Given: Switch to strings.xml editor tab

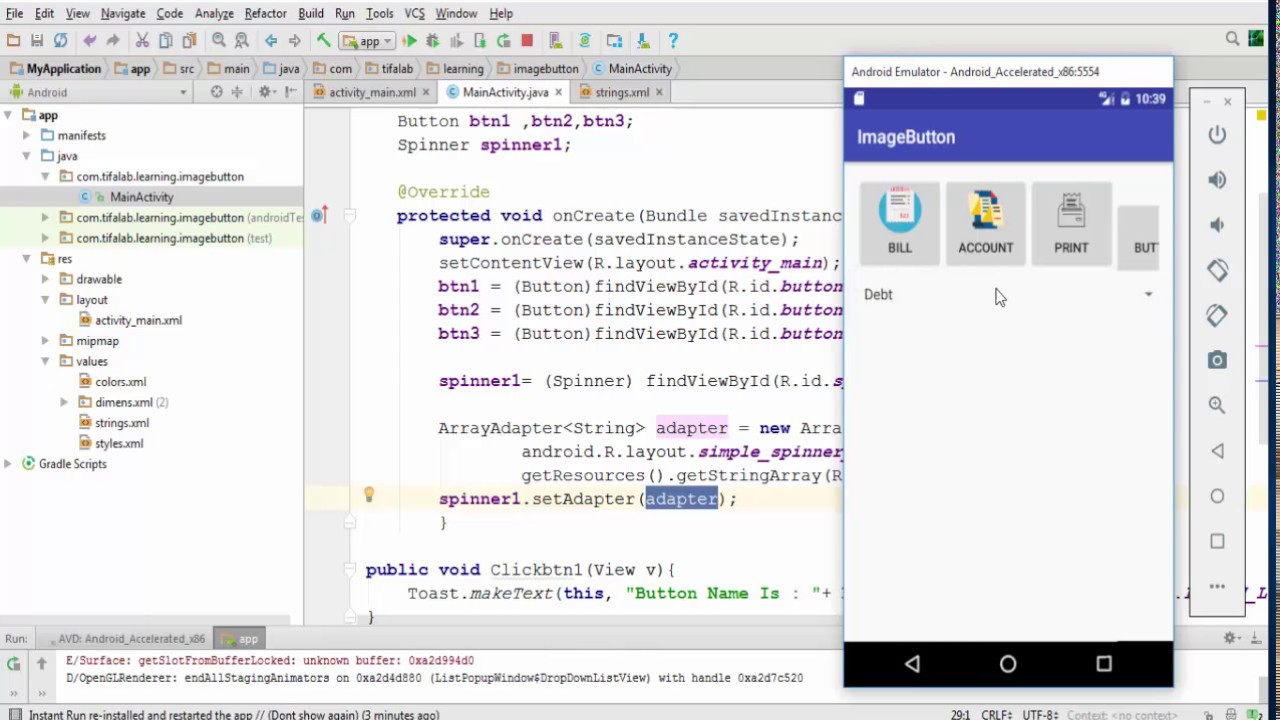Looking at the screenshot, I should click(x=622, y=92).
